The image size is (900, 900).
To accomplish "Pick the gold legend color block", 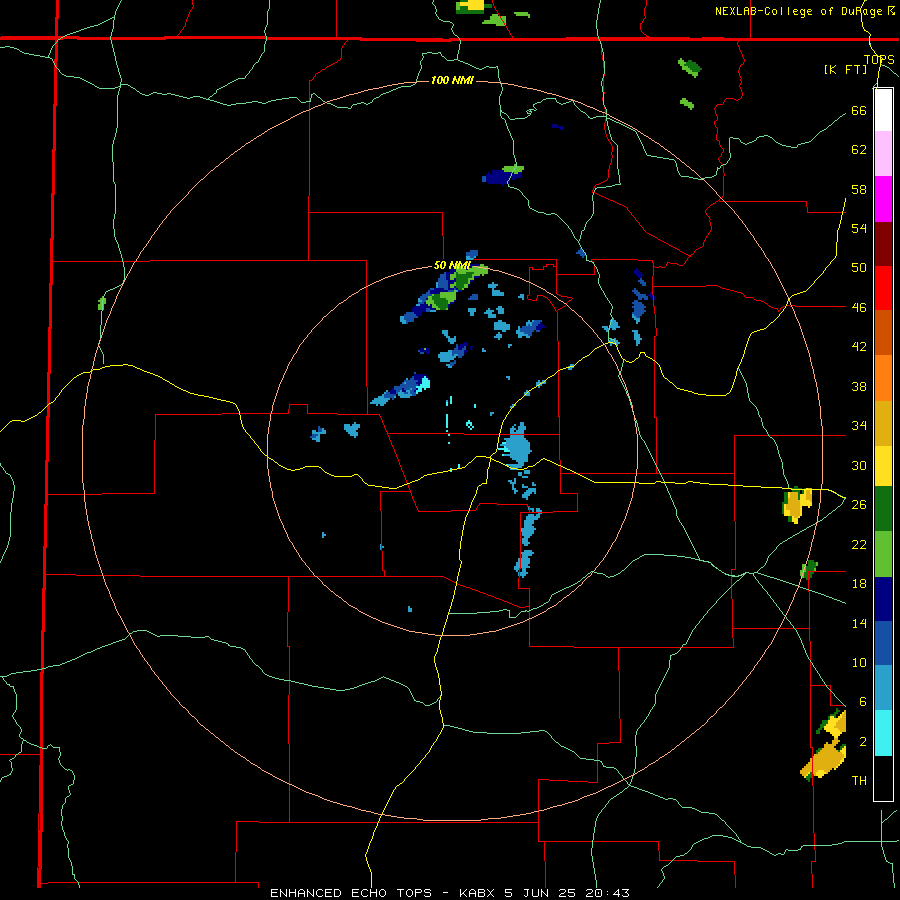I will coord(883,424).
